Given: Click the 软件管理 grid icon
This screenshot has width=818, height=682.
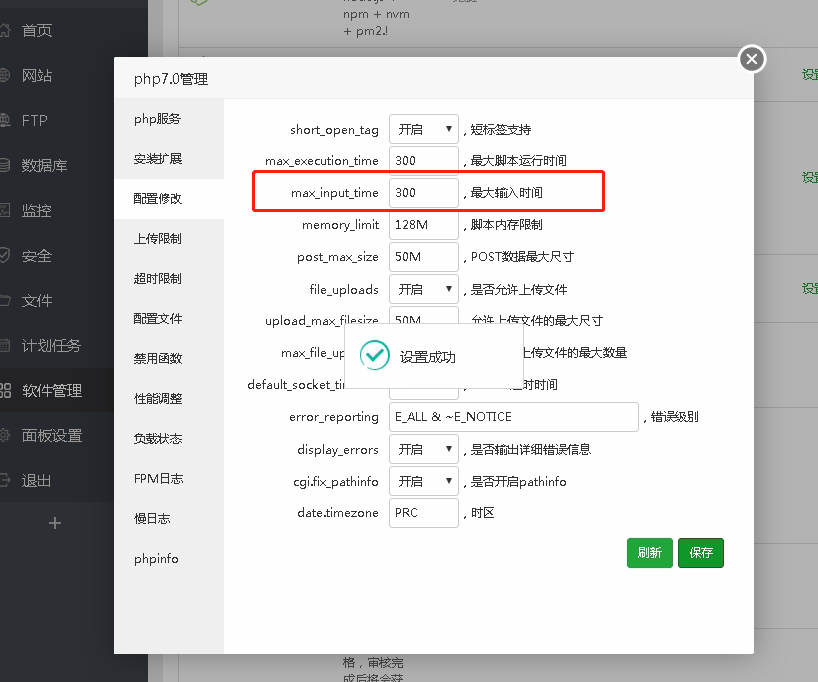Looking at the screenshot, I should 5,390.
